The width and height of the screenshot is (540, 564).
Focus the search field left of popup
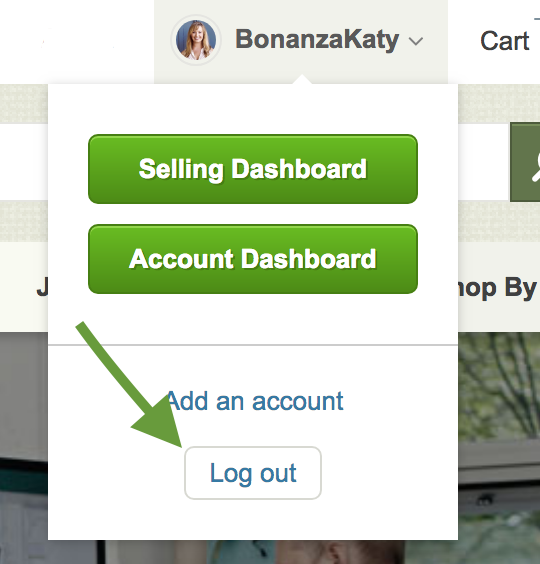pos(24,162)
